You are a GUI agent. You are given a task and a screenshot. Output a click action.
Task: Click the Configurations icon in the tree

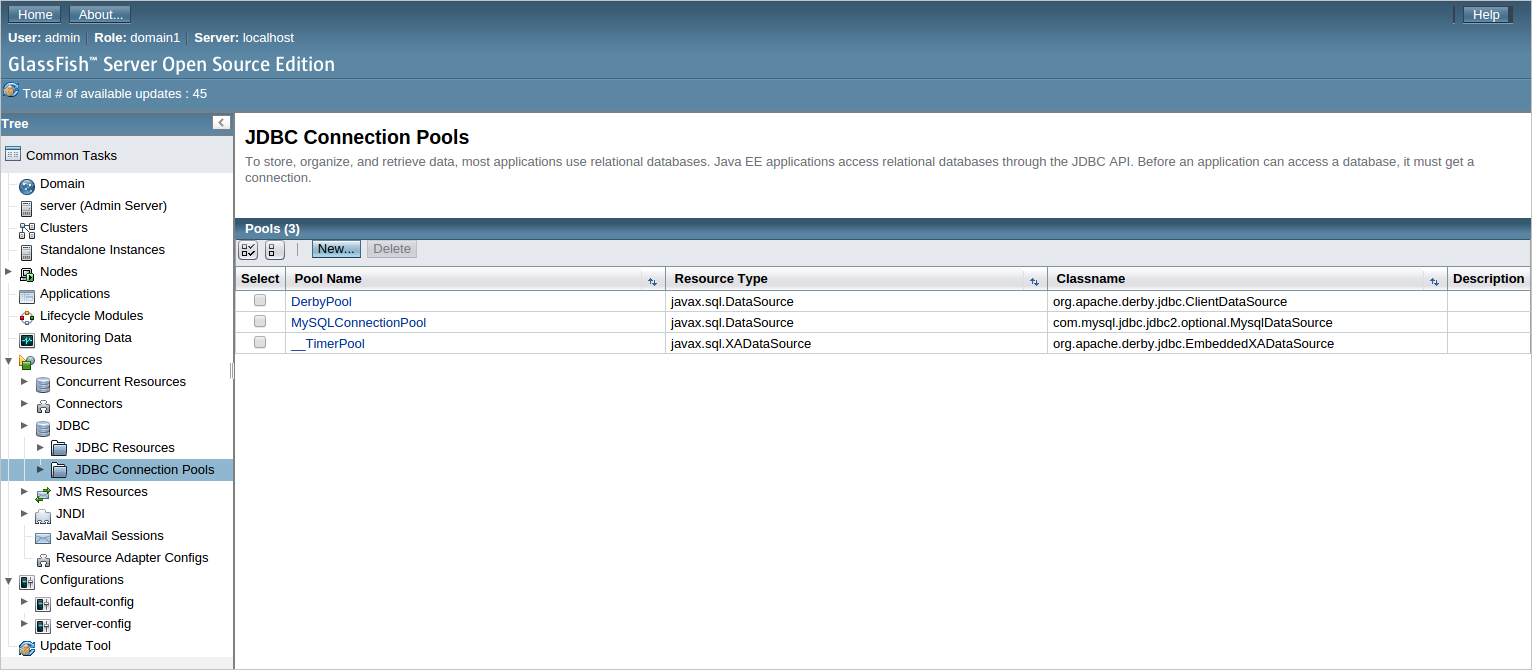27,582
